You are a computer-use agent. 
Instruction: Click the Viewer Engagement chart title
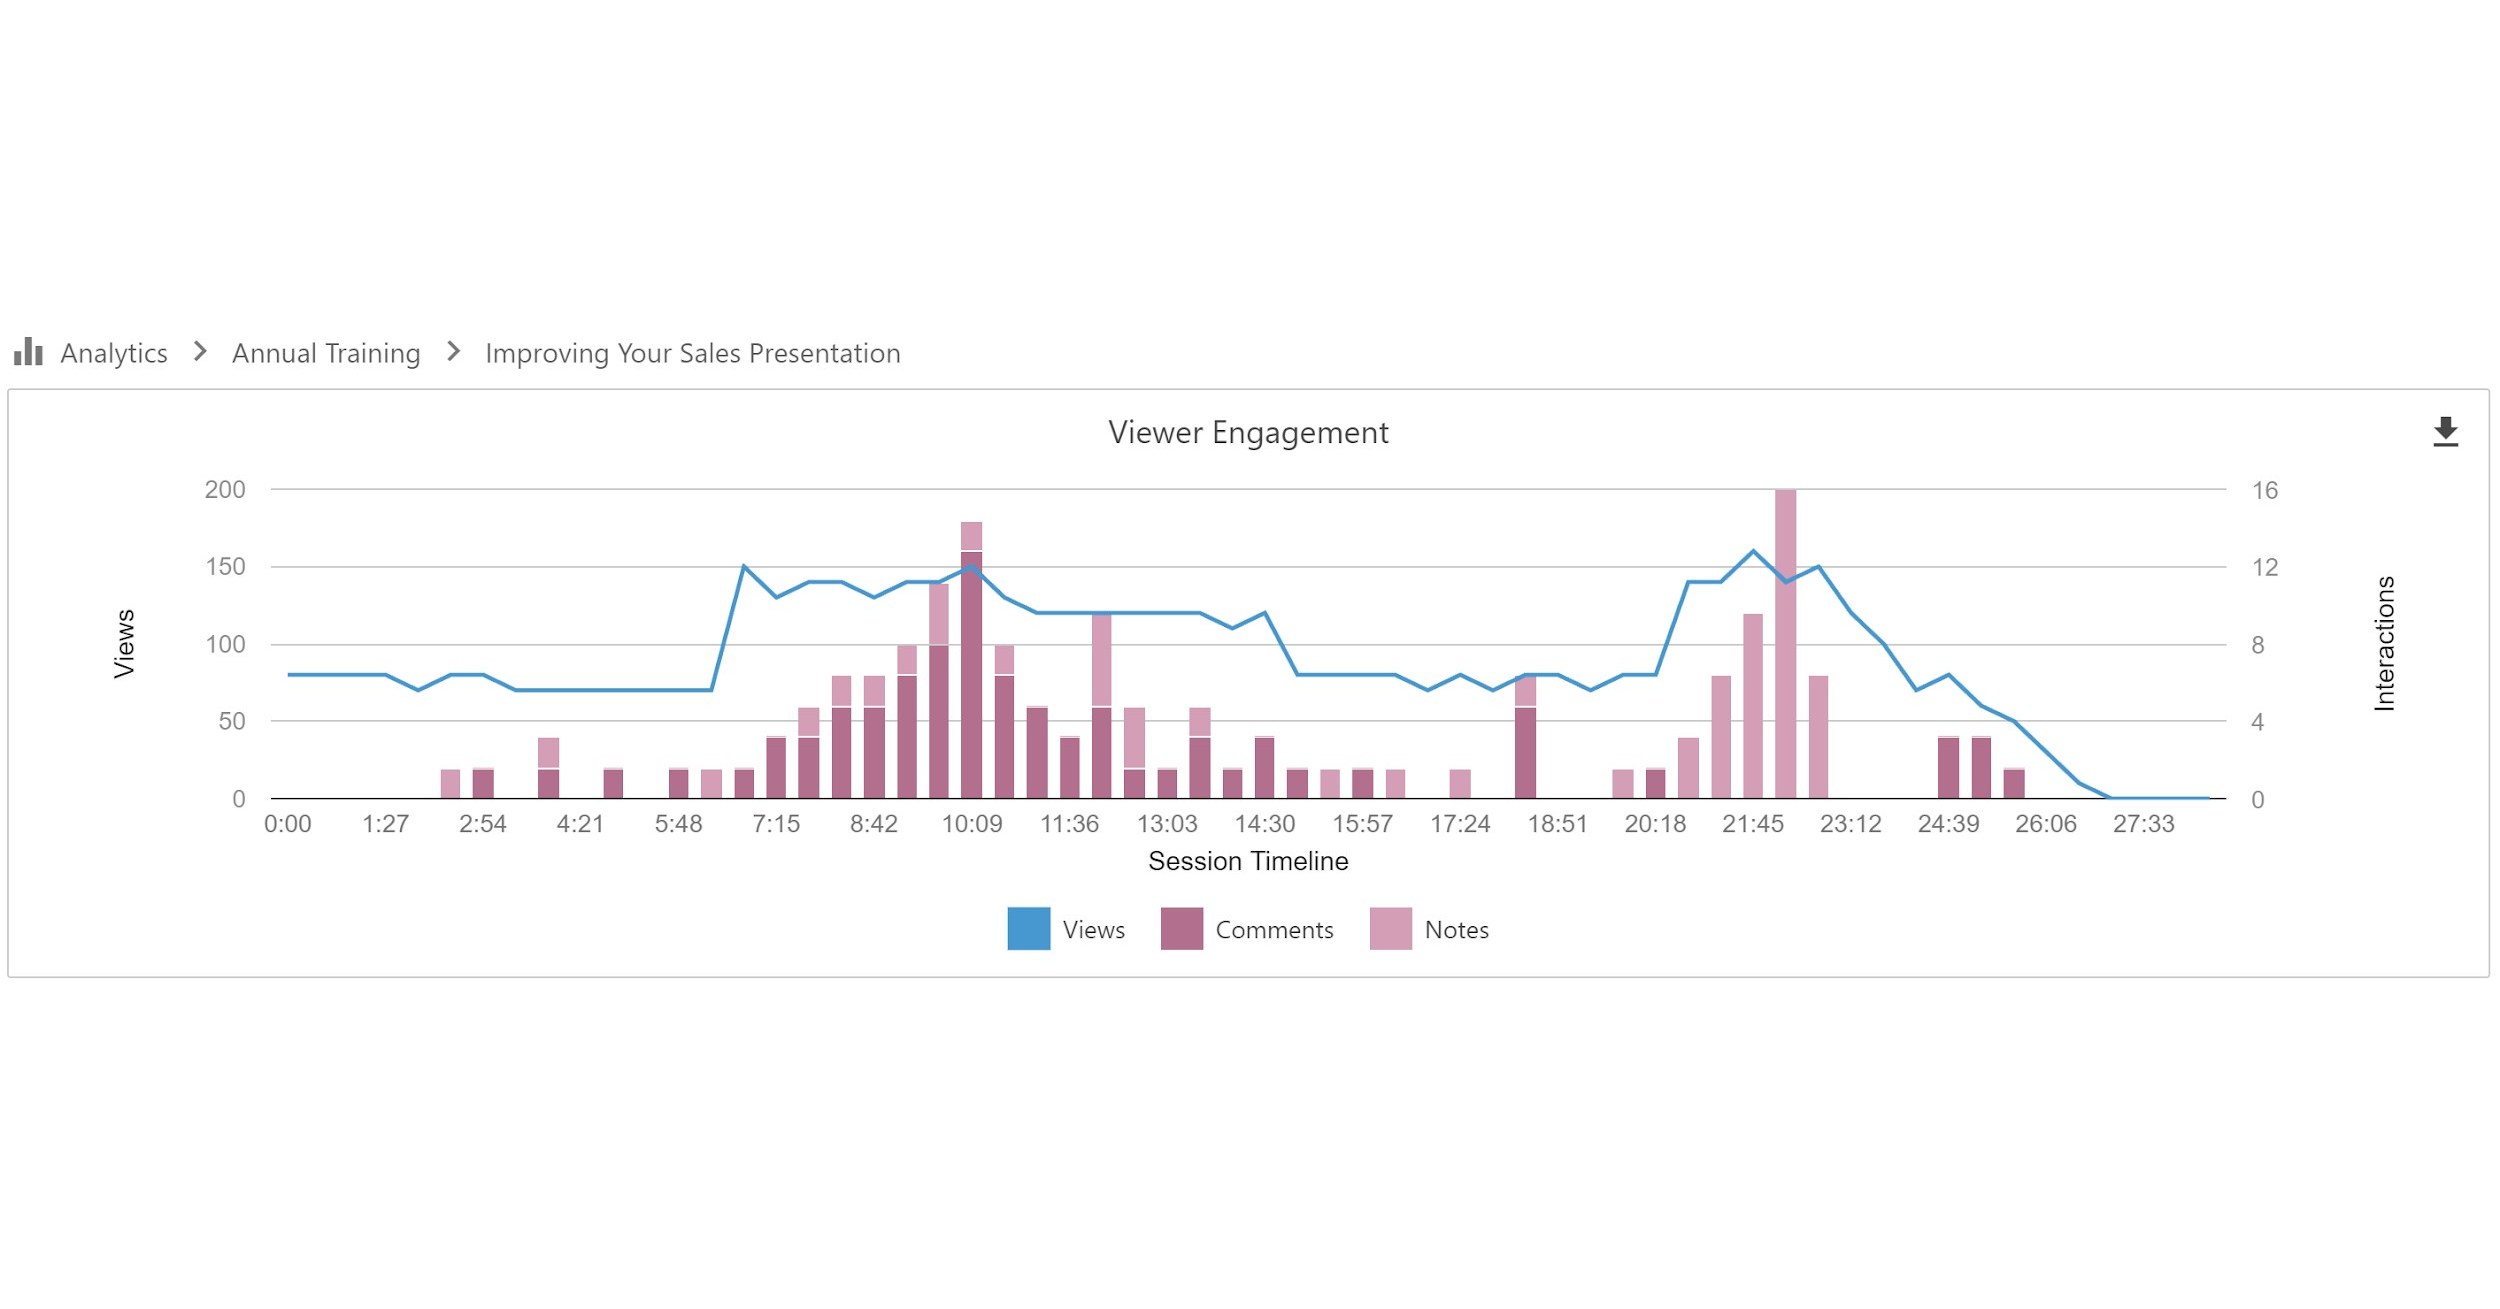(1248, 432)
